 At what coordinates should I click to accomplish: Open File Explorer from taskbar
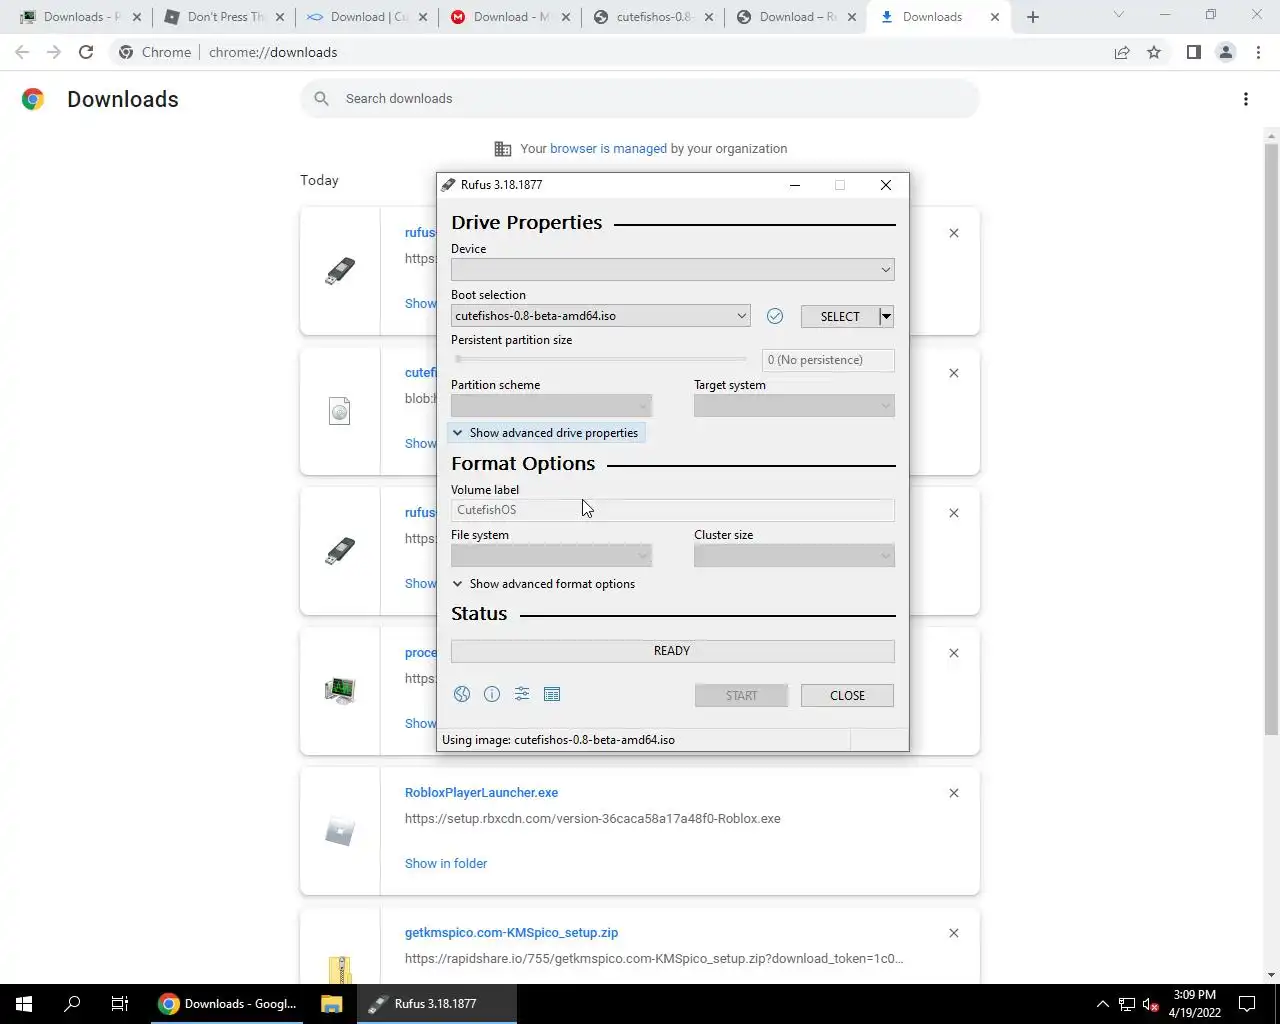tap(332, 1004)
